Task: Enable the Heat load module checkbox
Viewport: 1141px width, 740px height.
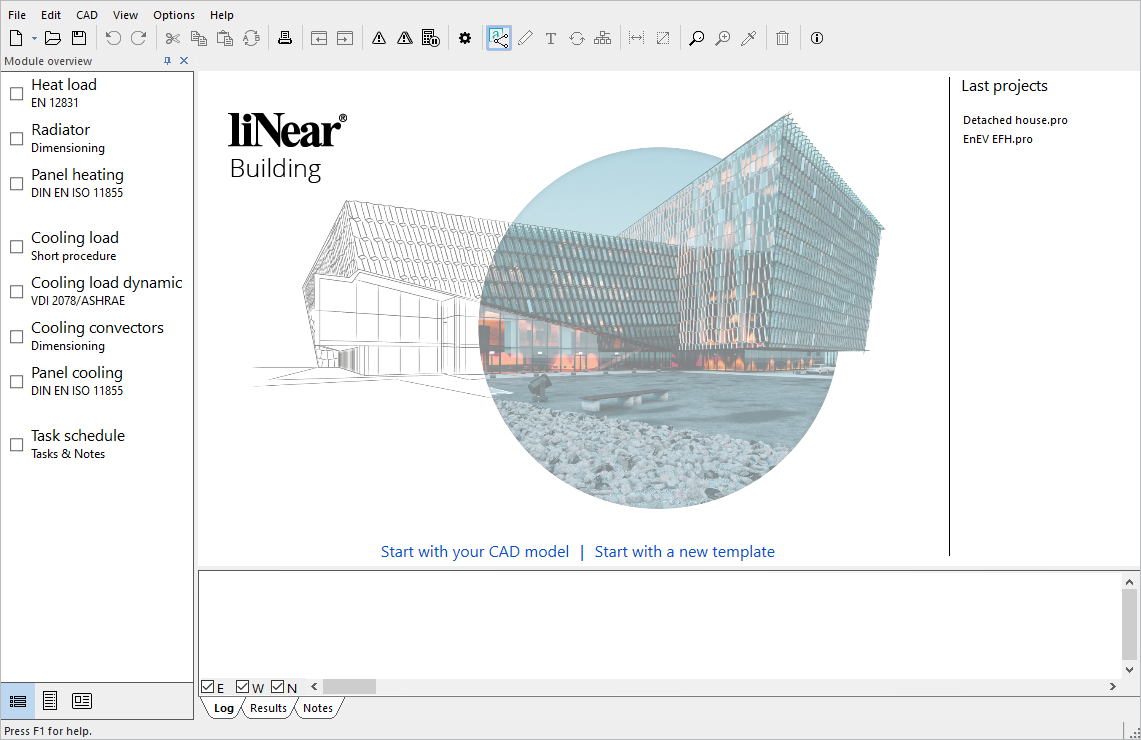Action: [x=16, y=93]
